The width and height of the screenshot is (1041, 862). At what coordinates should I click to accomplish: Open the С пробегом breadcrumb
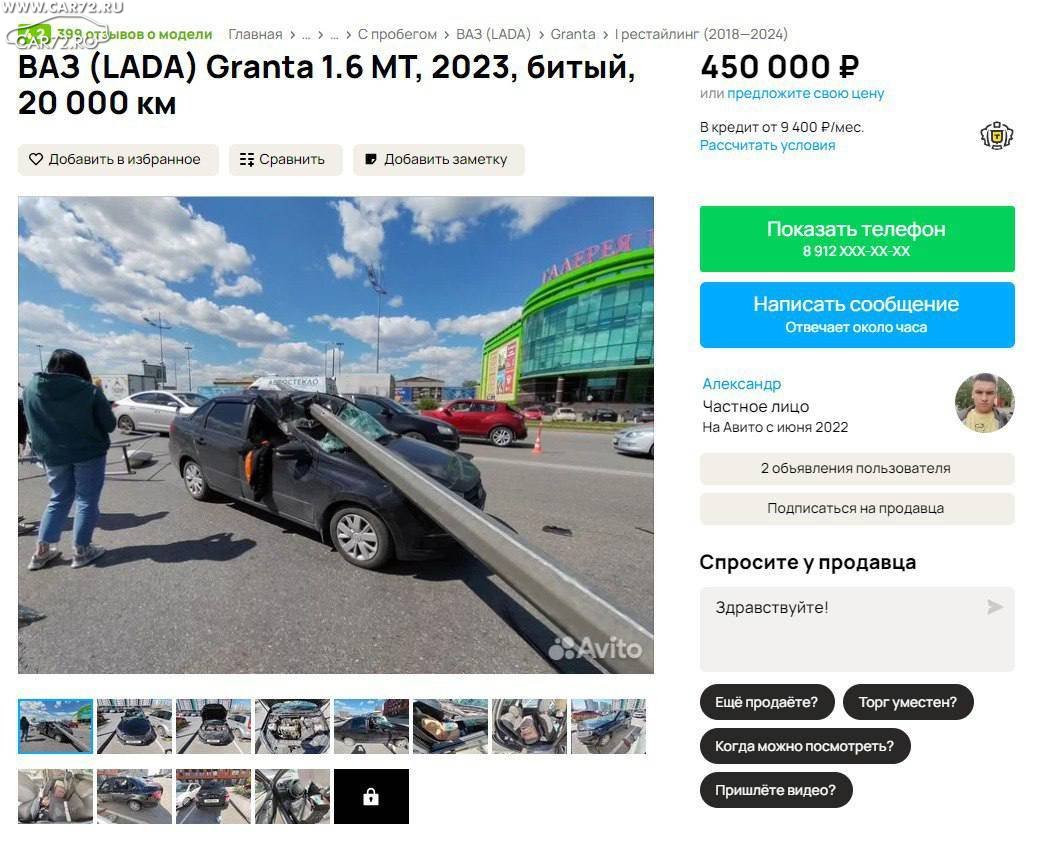point(397,35)
